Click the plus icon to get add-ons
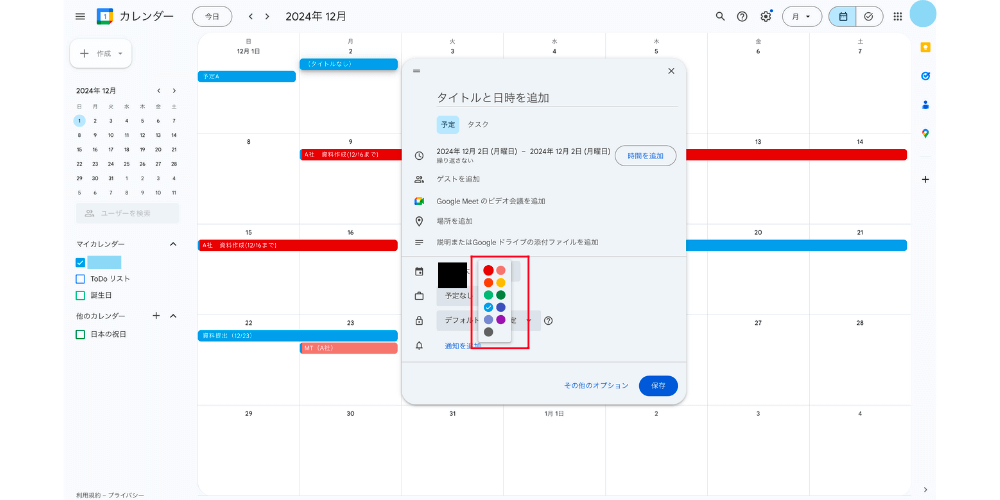 click(x=925, y=180)
